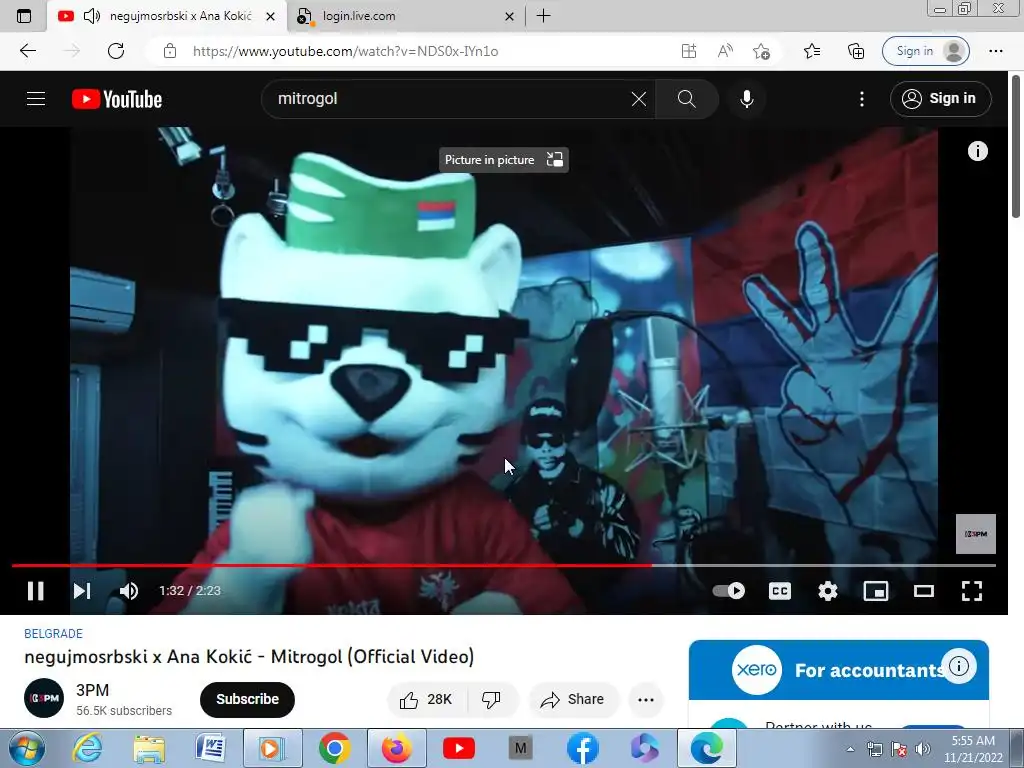Viewport: 1024px width, 768px height.
Task: Start Read aloud from address bar
Action: pos(725,51)
